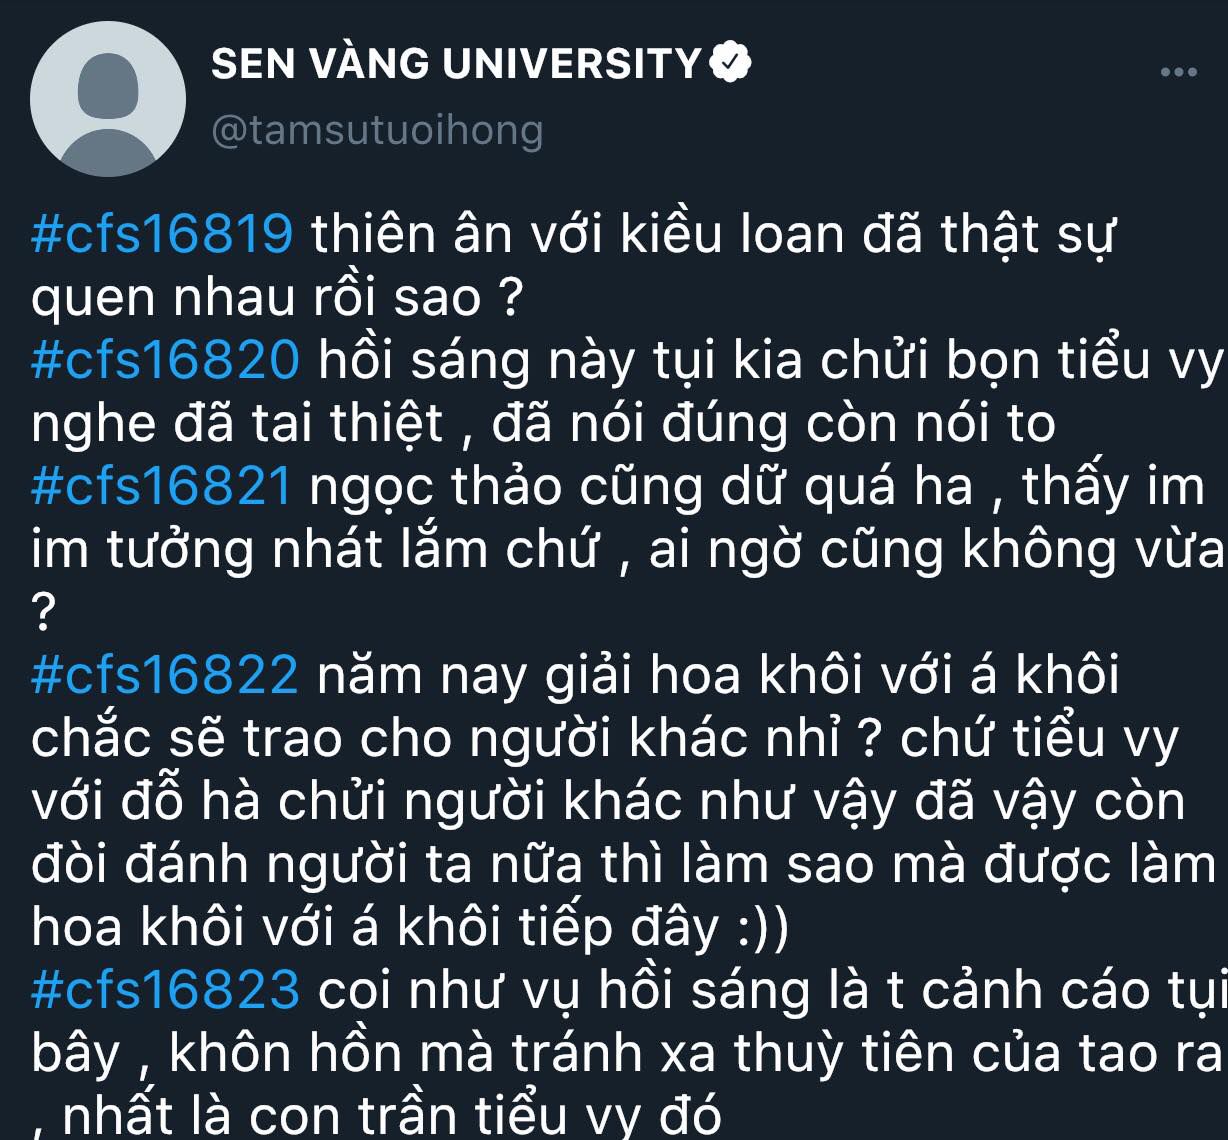The height and width of the screenshot is (1140, 1228).
Task: Open hashtag #cfs16820
Action: (166, 361)
